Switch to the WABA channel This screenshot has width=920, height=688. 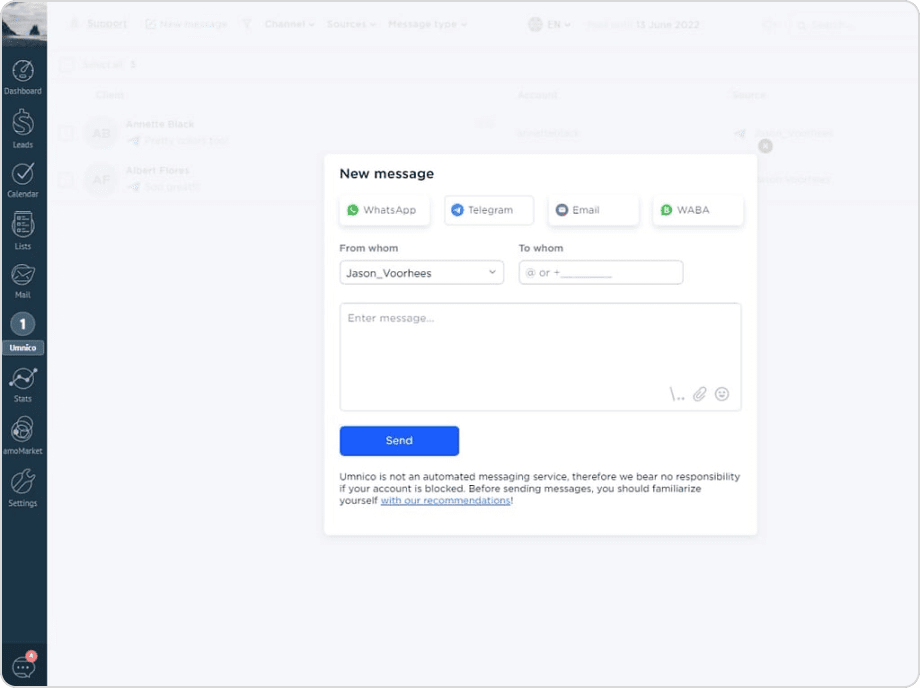pyautogui.click(x=697, y=210)
